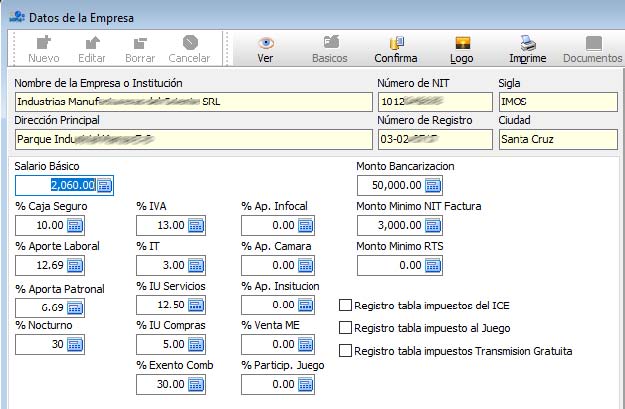Screen dimensions: 625x409
Task: Open calculator for % Venta ME
Action: coord(305,344)
